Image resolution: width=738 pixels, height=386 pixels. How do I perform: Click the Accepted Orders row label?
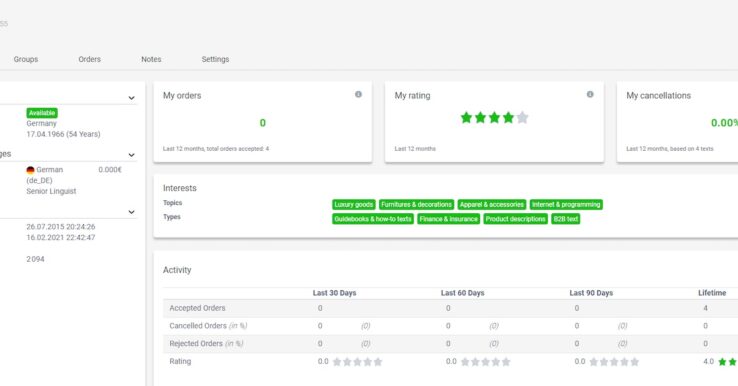[197, 308]
